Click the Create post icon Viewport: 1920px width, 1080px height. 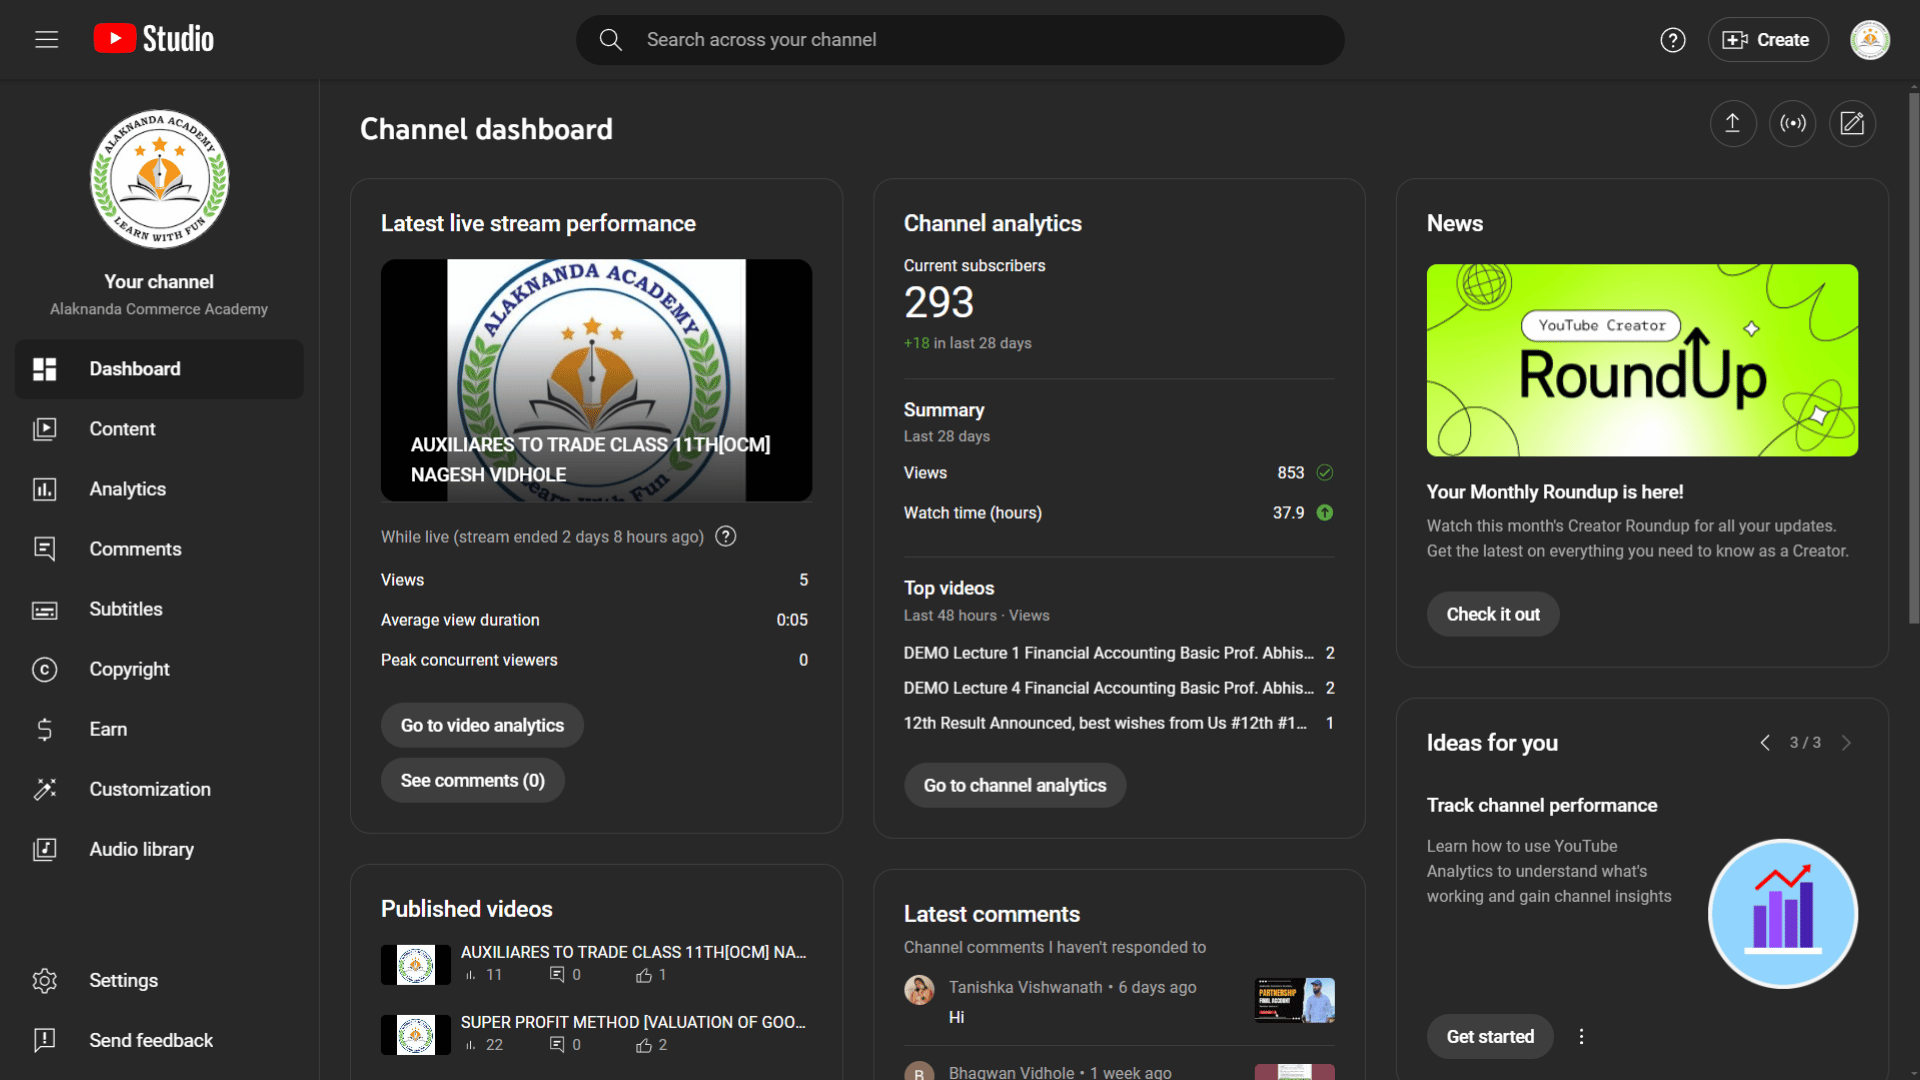(1852, 123)
